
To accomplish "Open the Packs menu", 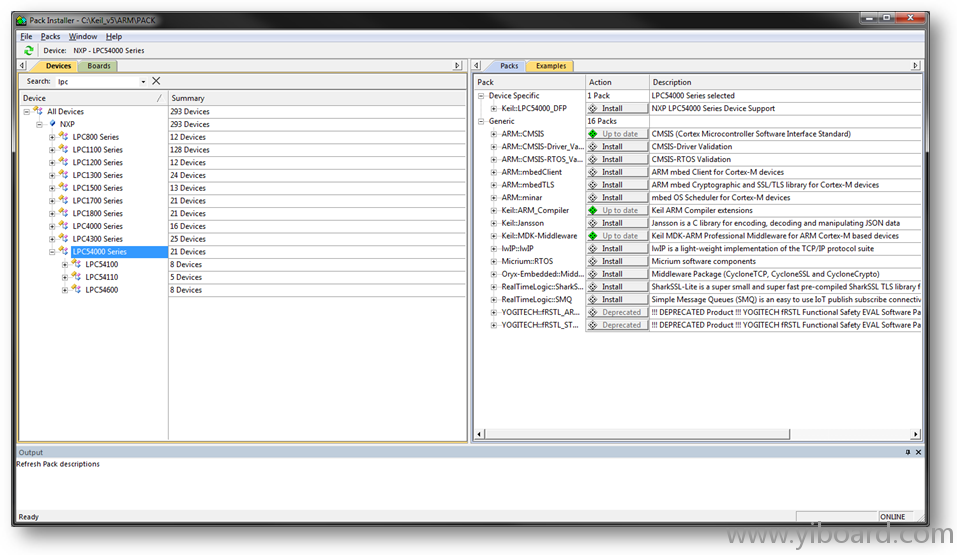I will [x=50, y=36].
